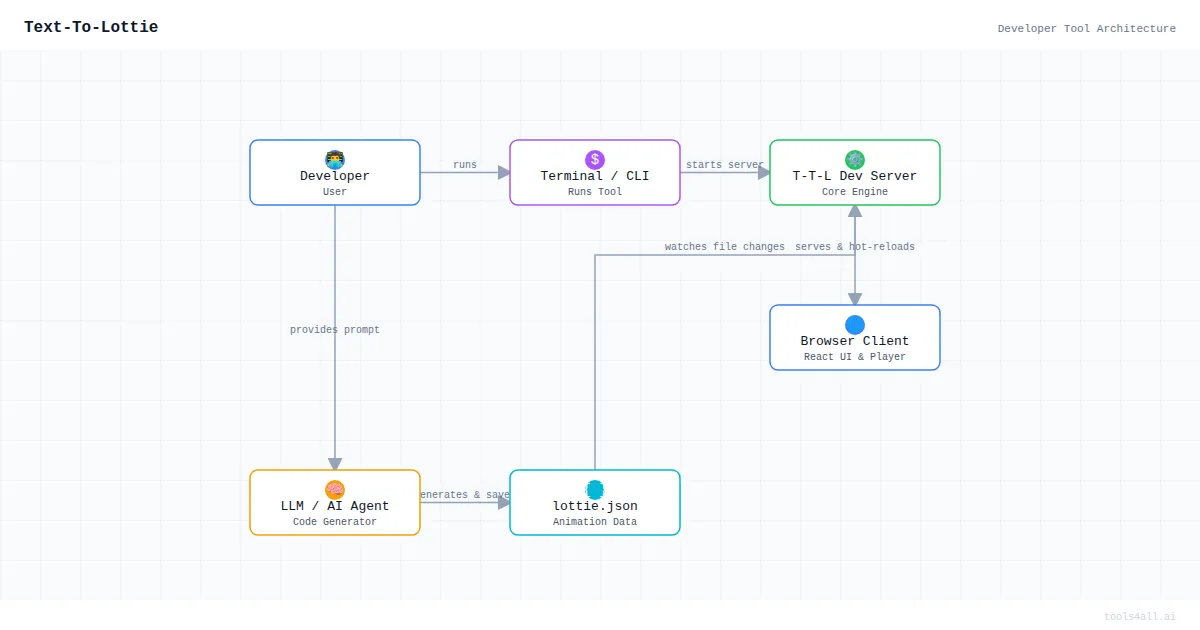
Task: Click the "generates & saves" edge label
Action: point(465,495)
